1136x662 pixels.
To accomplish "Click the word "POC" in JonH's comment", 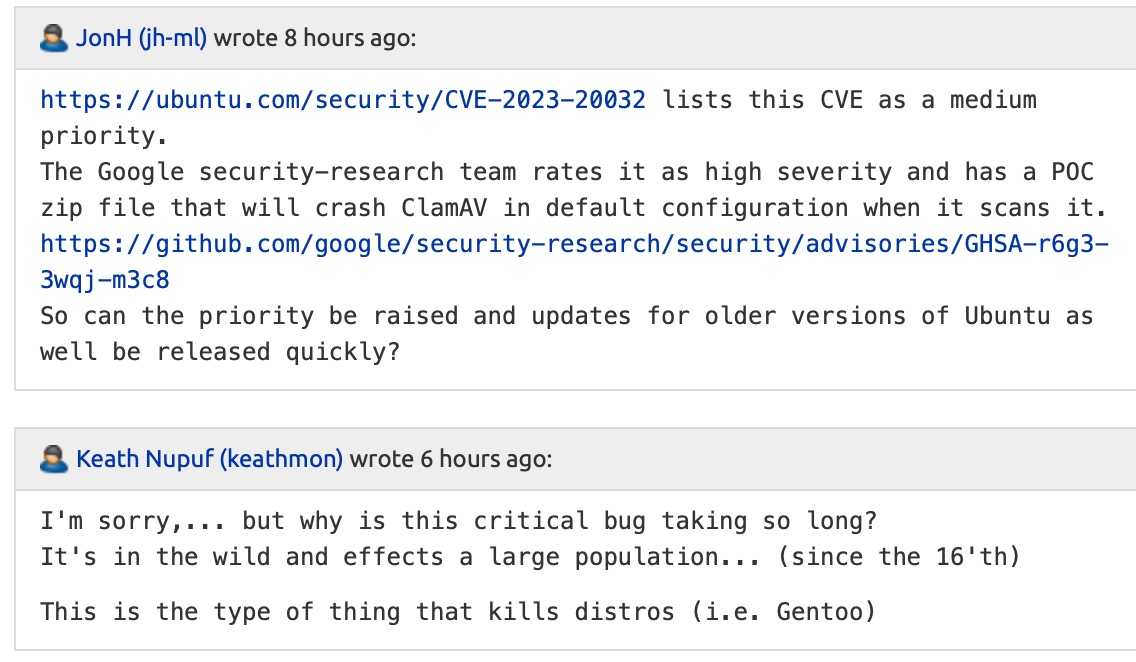I will 1073,172.
